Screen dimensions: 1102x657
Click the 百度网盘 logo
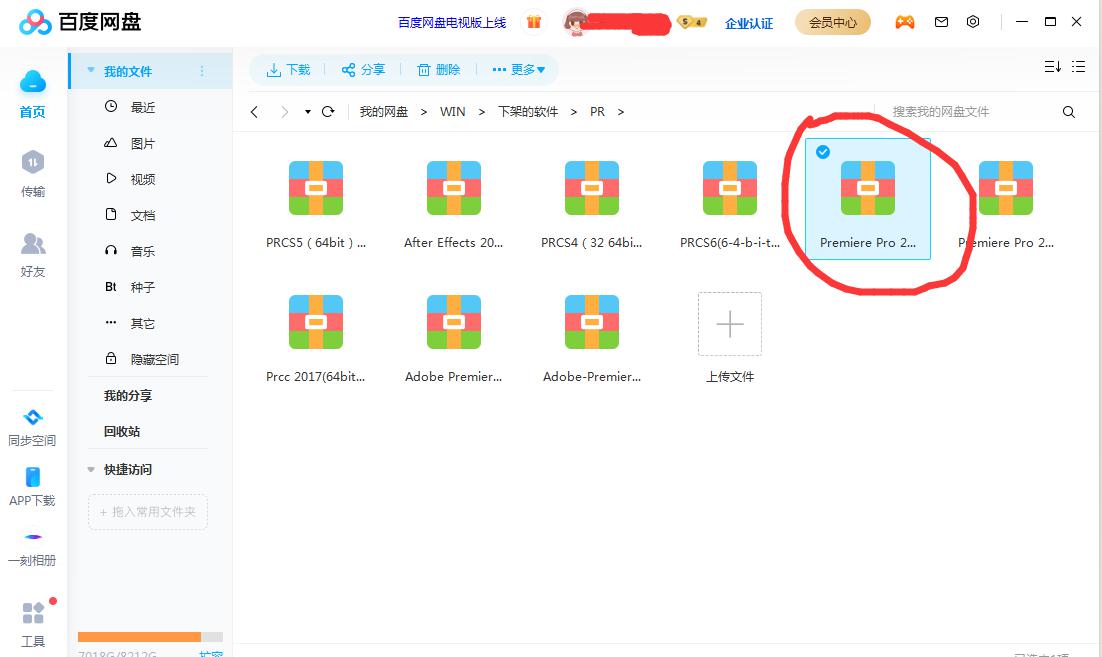(79, 22)
